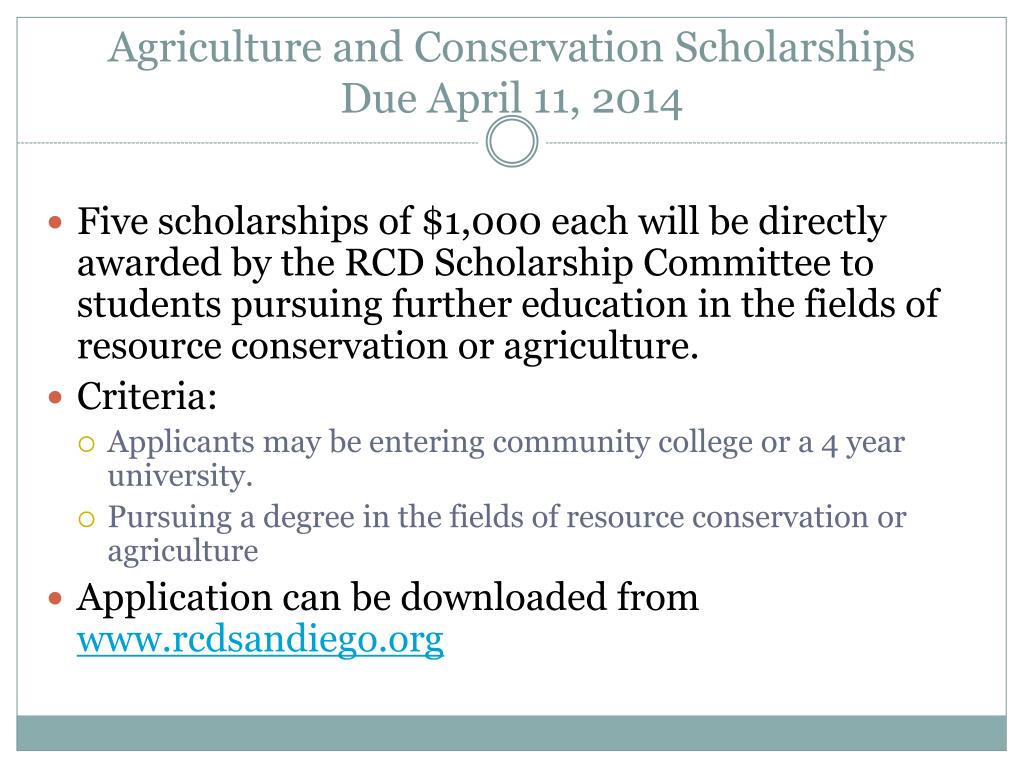
Task: Click the word university in the sub-bullet
Action: click(x=176, y=476)
